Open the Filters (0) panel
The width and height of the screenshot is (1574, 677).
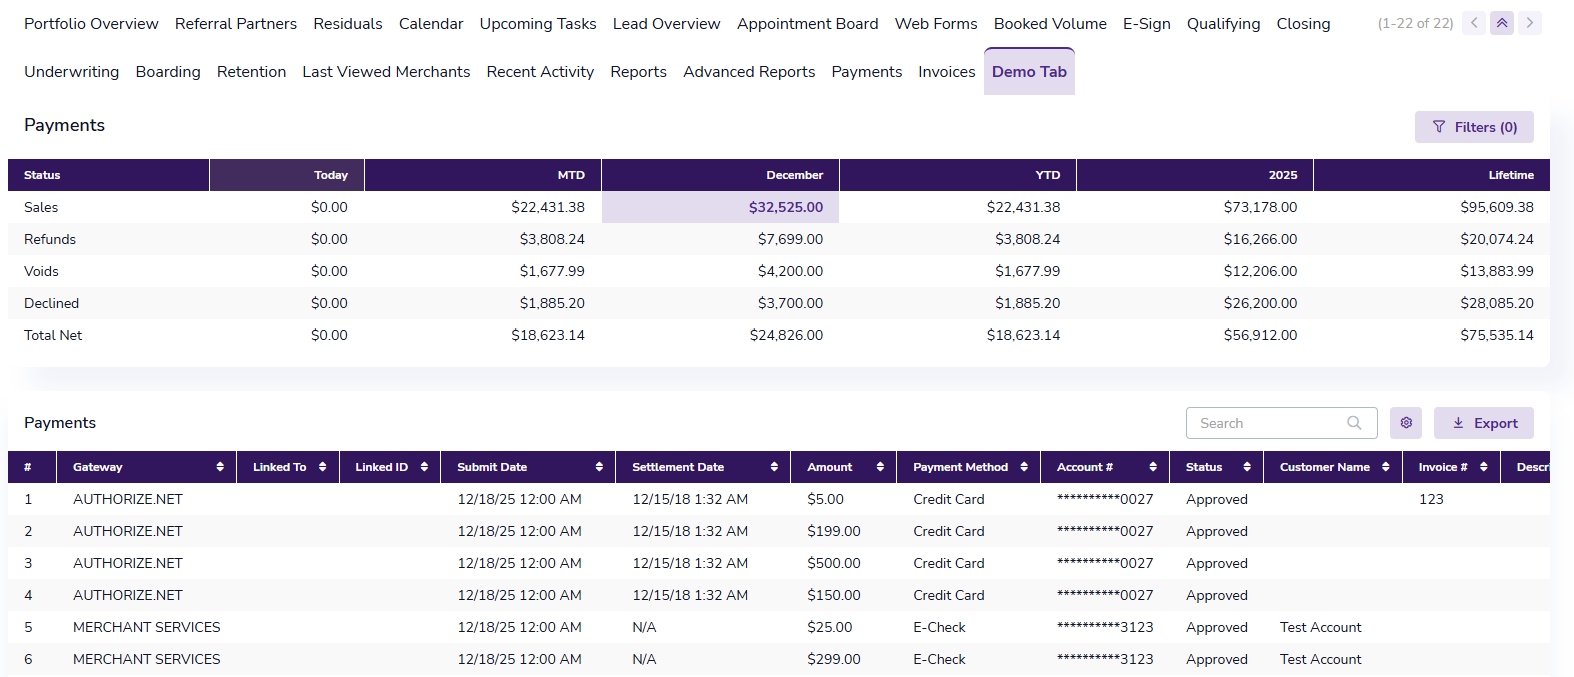pyautogui.click(x=1474, y=127)
